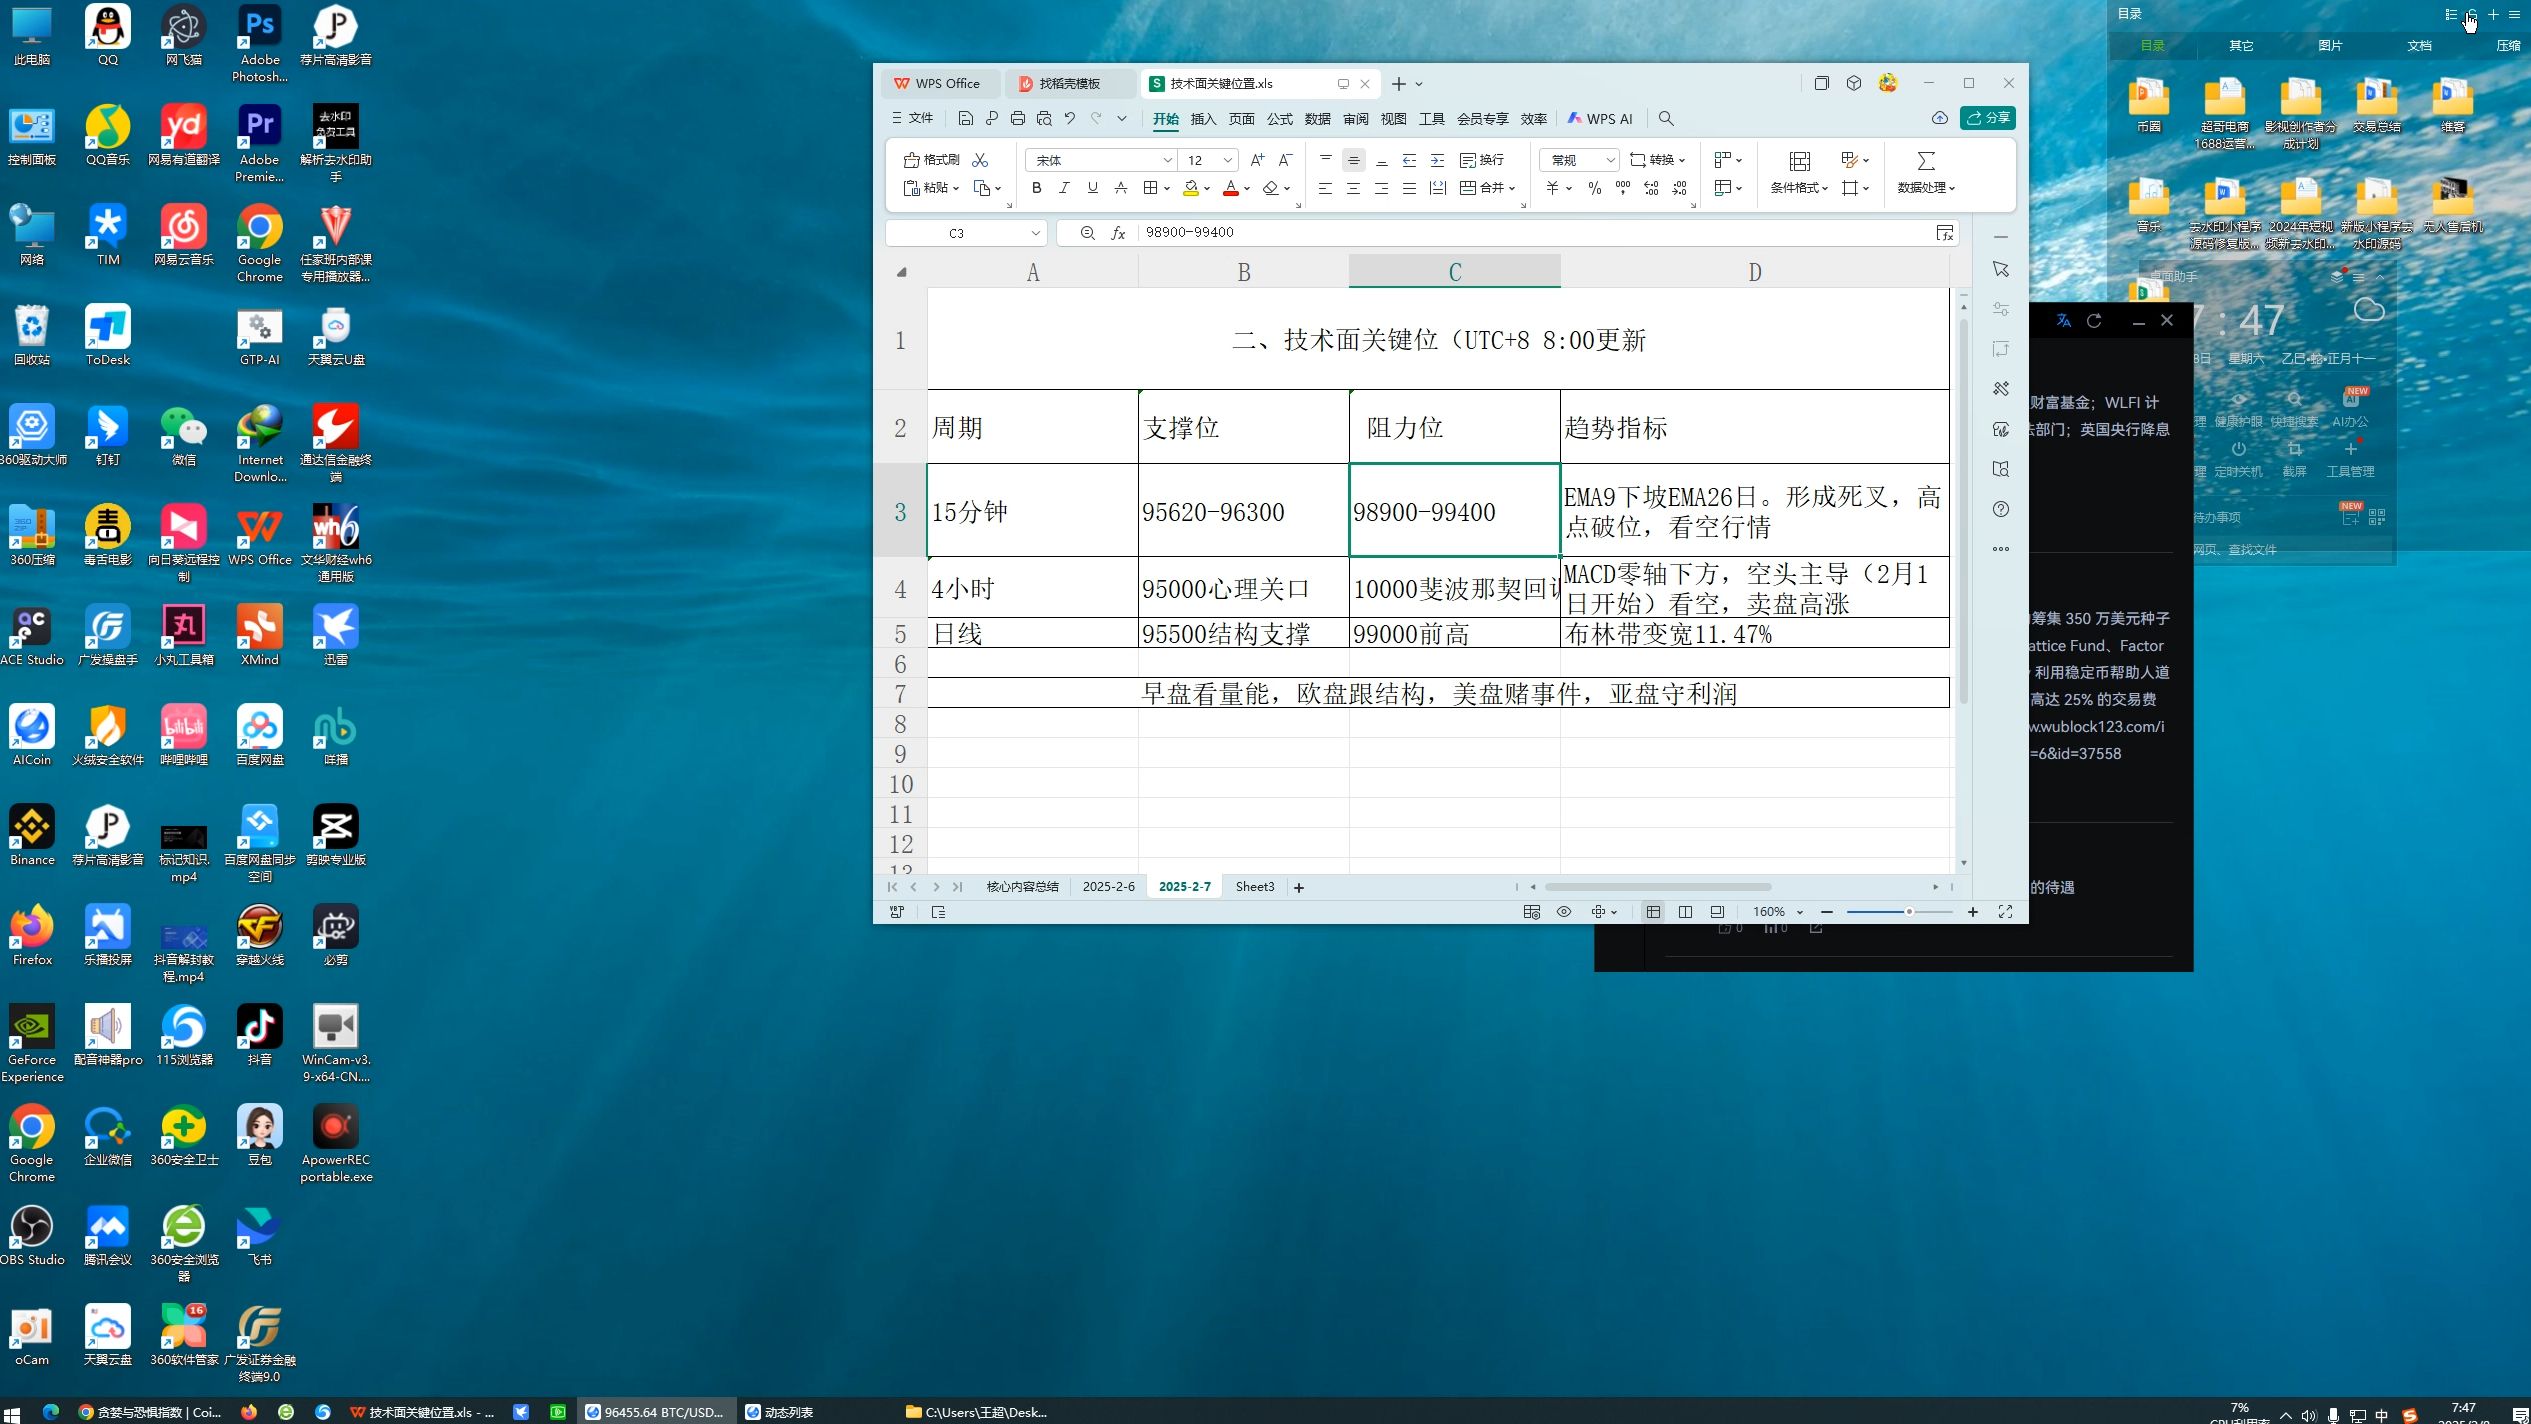Toggle Bold formatting
Viewport: 2531px width, 1424px height.
click(1037, 188)
